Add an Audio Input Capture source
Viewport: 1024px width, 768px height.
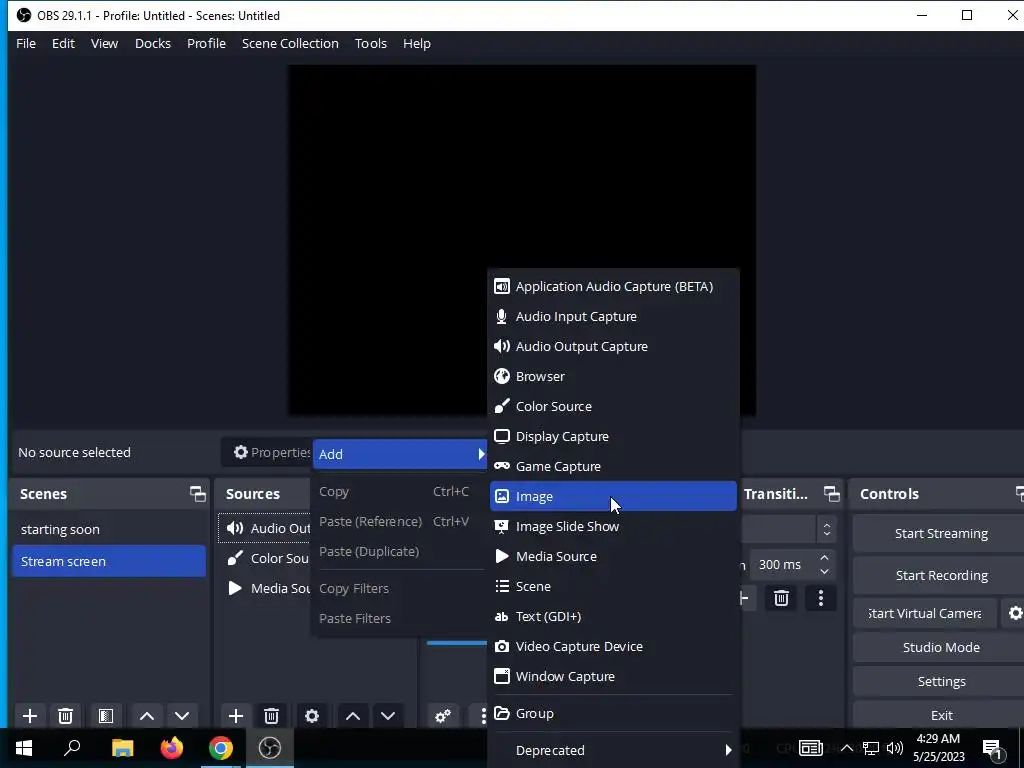[613, 316]
